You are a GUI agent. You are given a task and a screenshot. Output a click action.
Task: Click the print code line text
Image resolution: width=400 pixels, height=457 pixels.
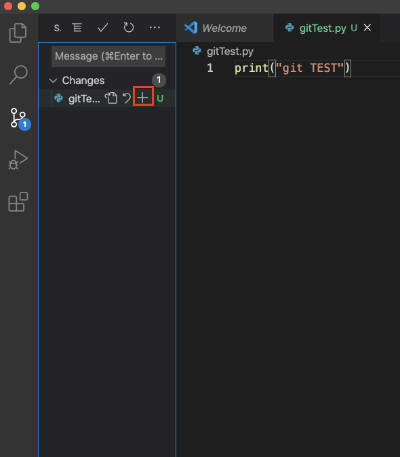293,68
